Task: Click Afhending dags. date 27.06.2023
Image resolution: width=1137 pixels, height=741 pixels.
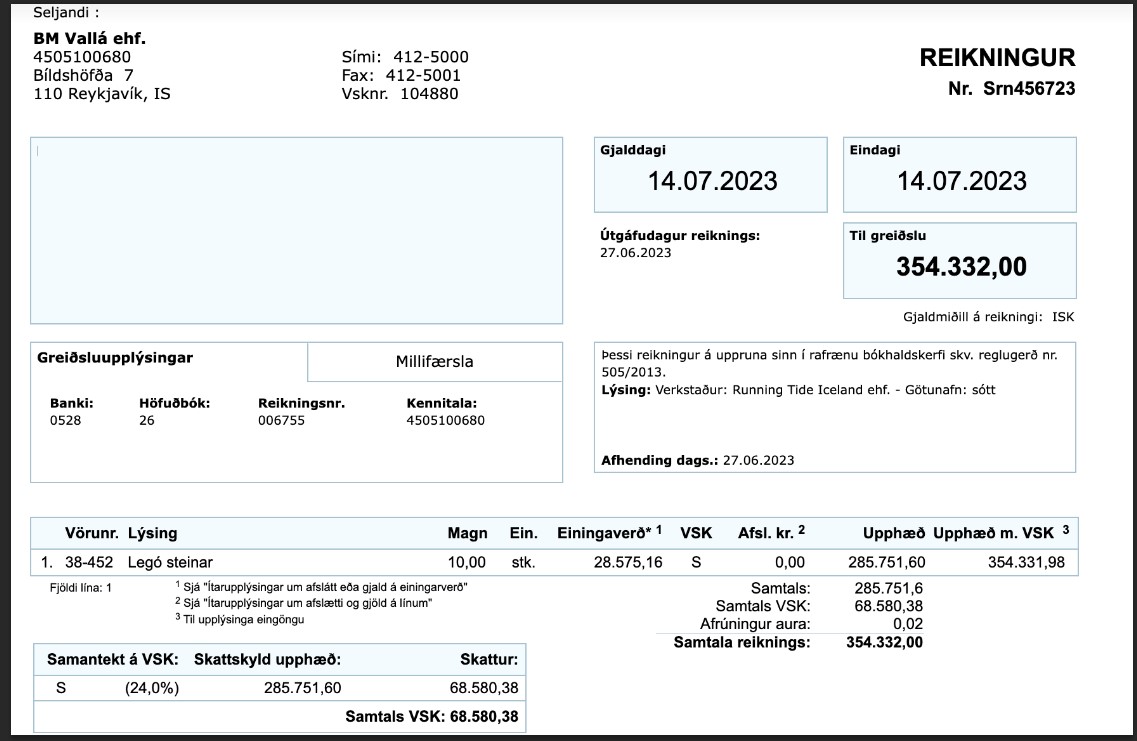Action: (758, 460)
